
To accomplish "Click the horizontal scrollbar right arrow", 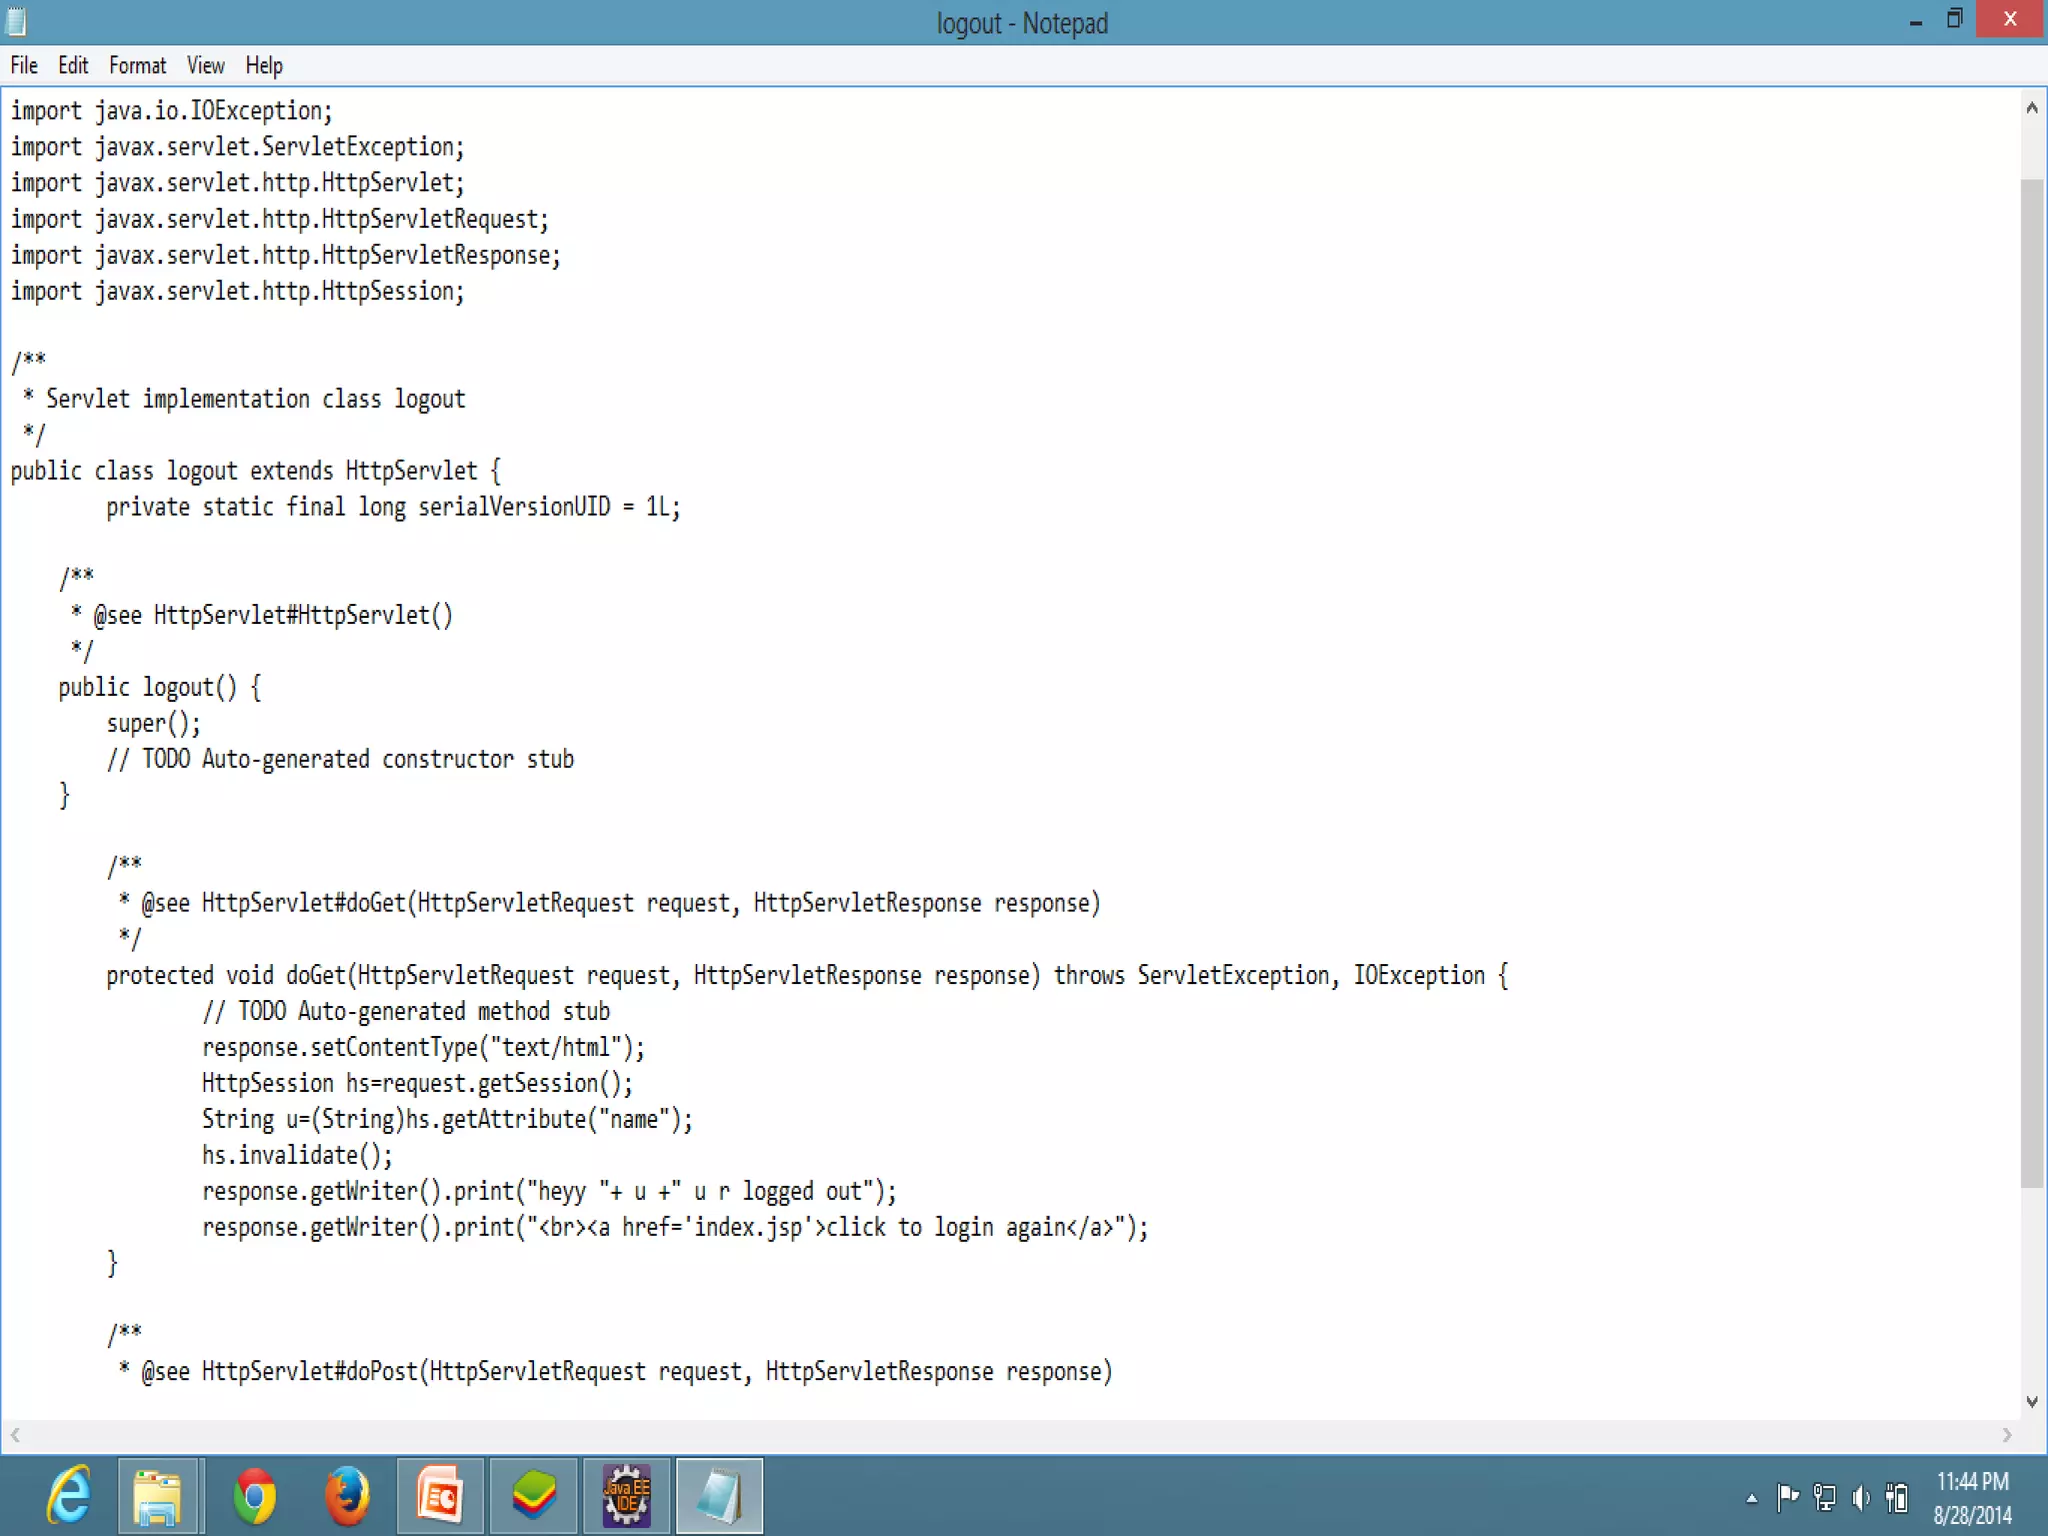I will pyautogui.click(x=2006, y=1435).
